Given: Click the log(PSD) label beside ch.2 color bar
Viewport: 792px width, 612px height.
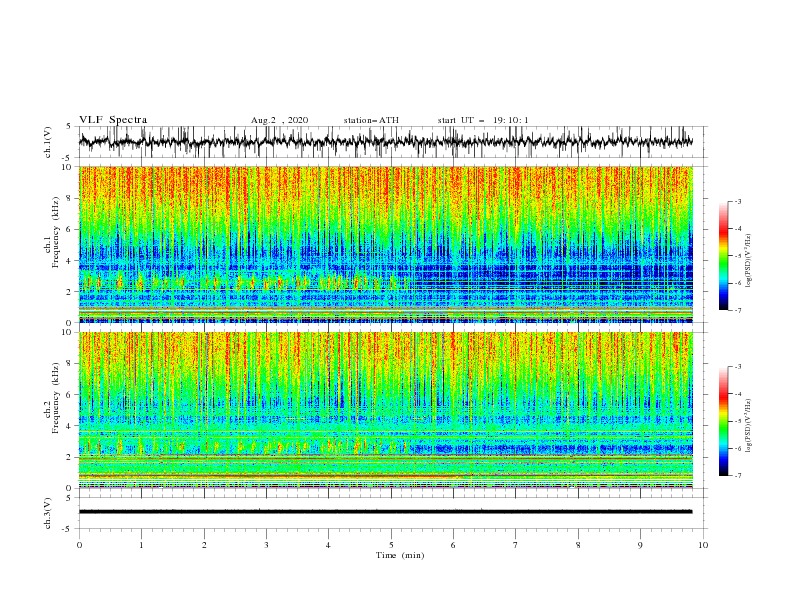Looking at the screenshot, I should pyautogui.click(x=749, y=426).
